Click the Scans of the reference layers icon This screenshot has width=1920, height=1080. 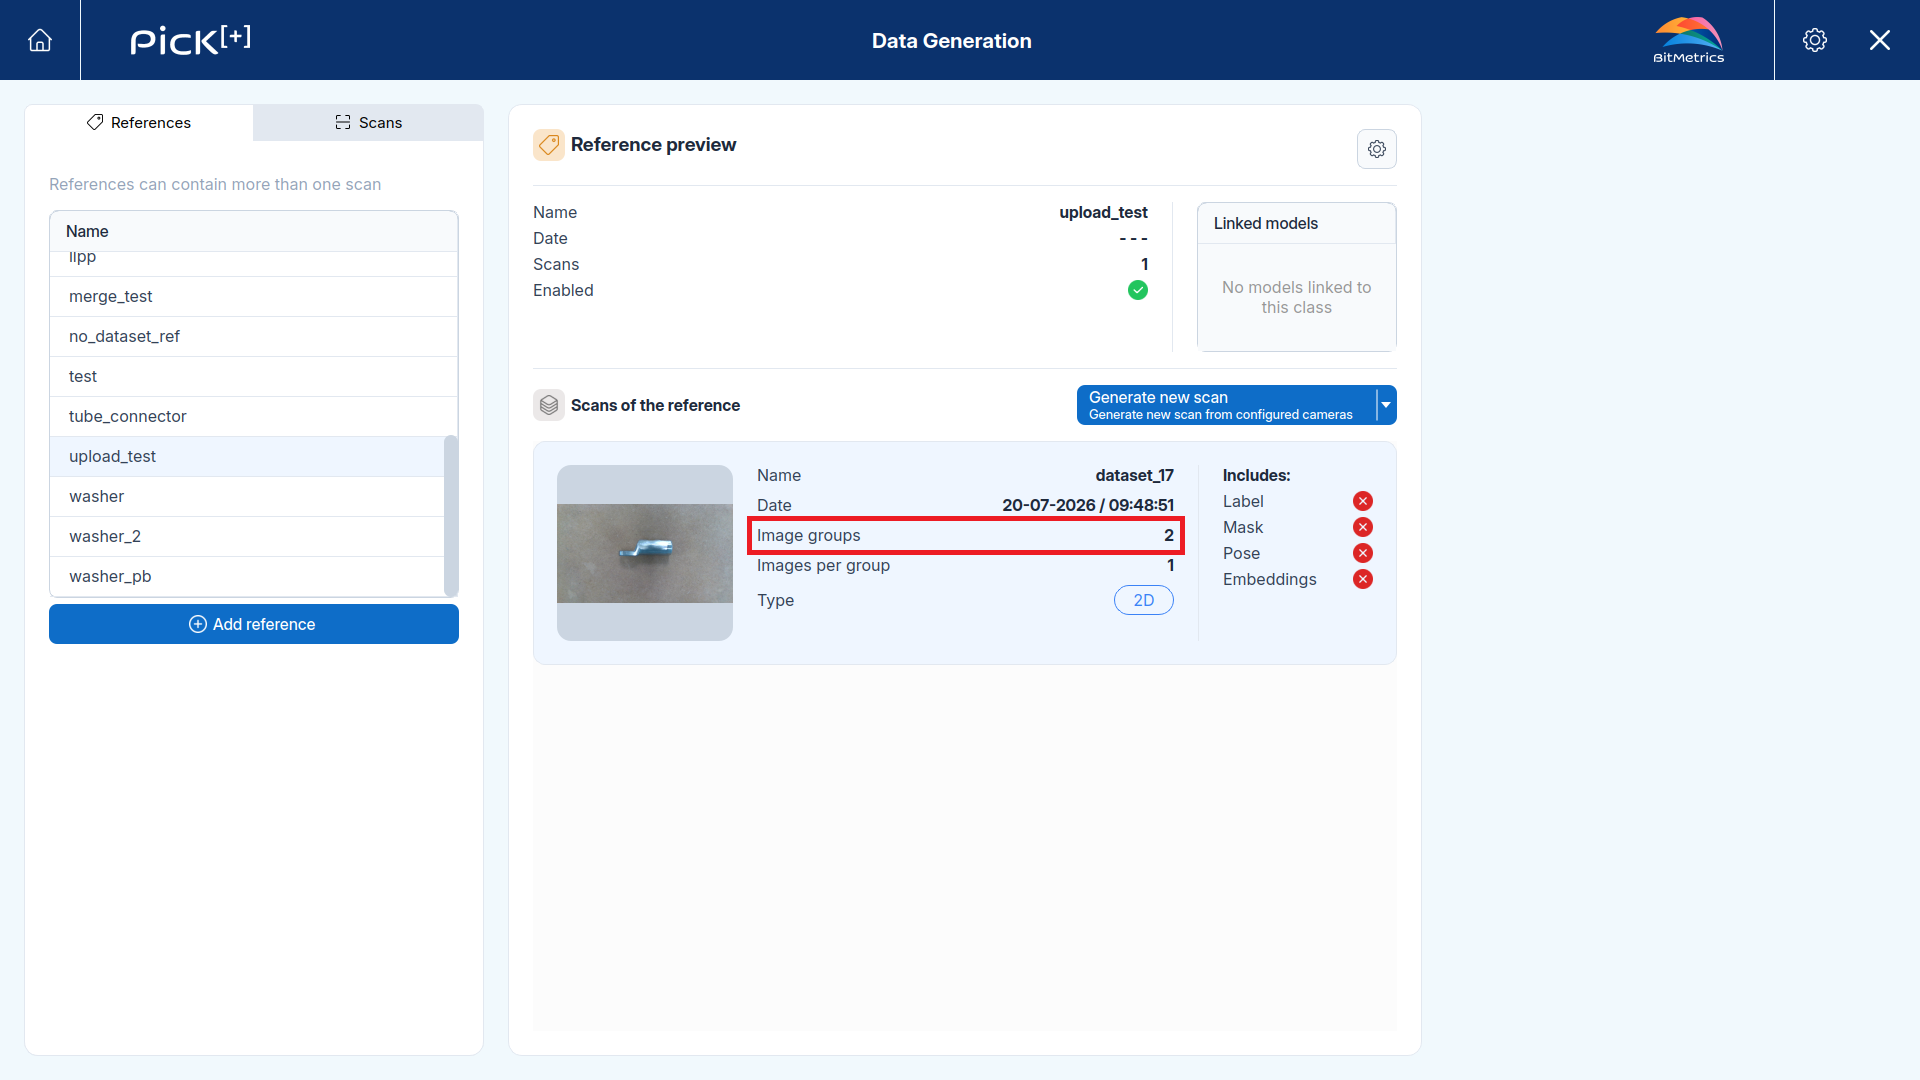pos(549,405)
